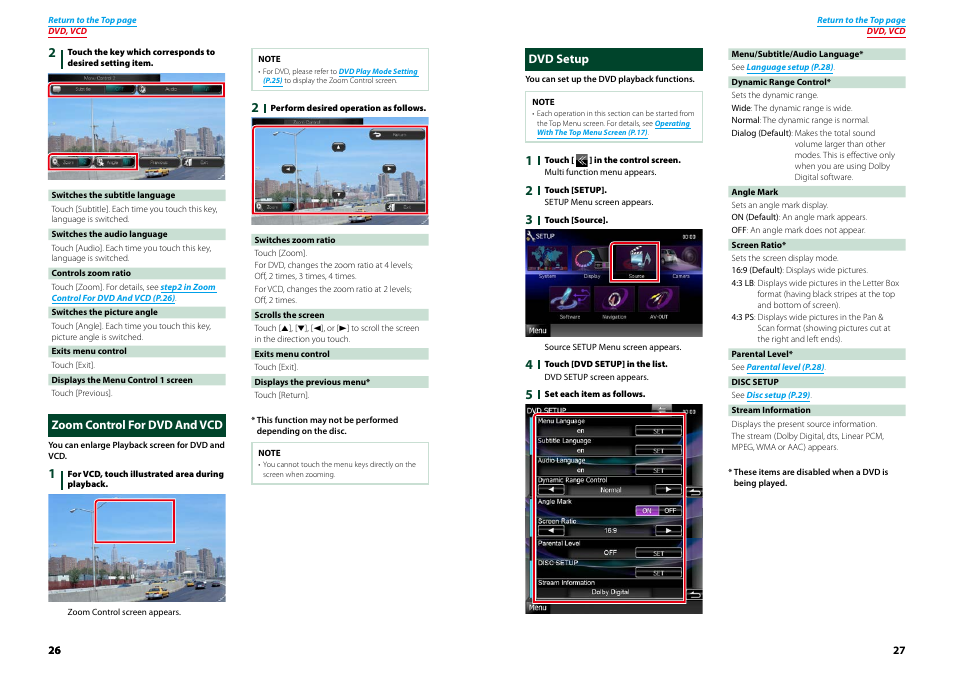This screenshot has width=954, height=677.
Task: Tap back arrow beside Dynamic Range Control
Action: (694, 492)
